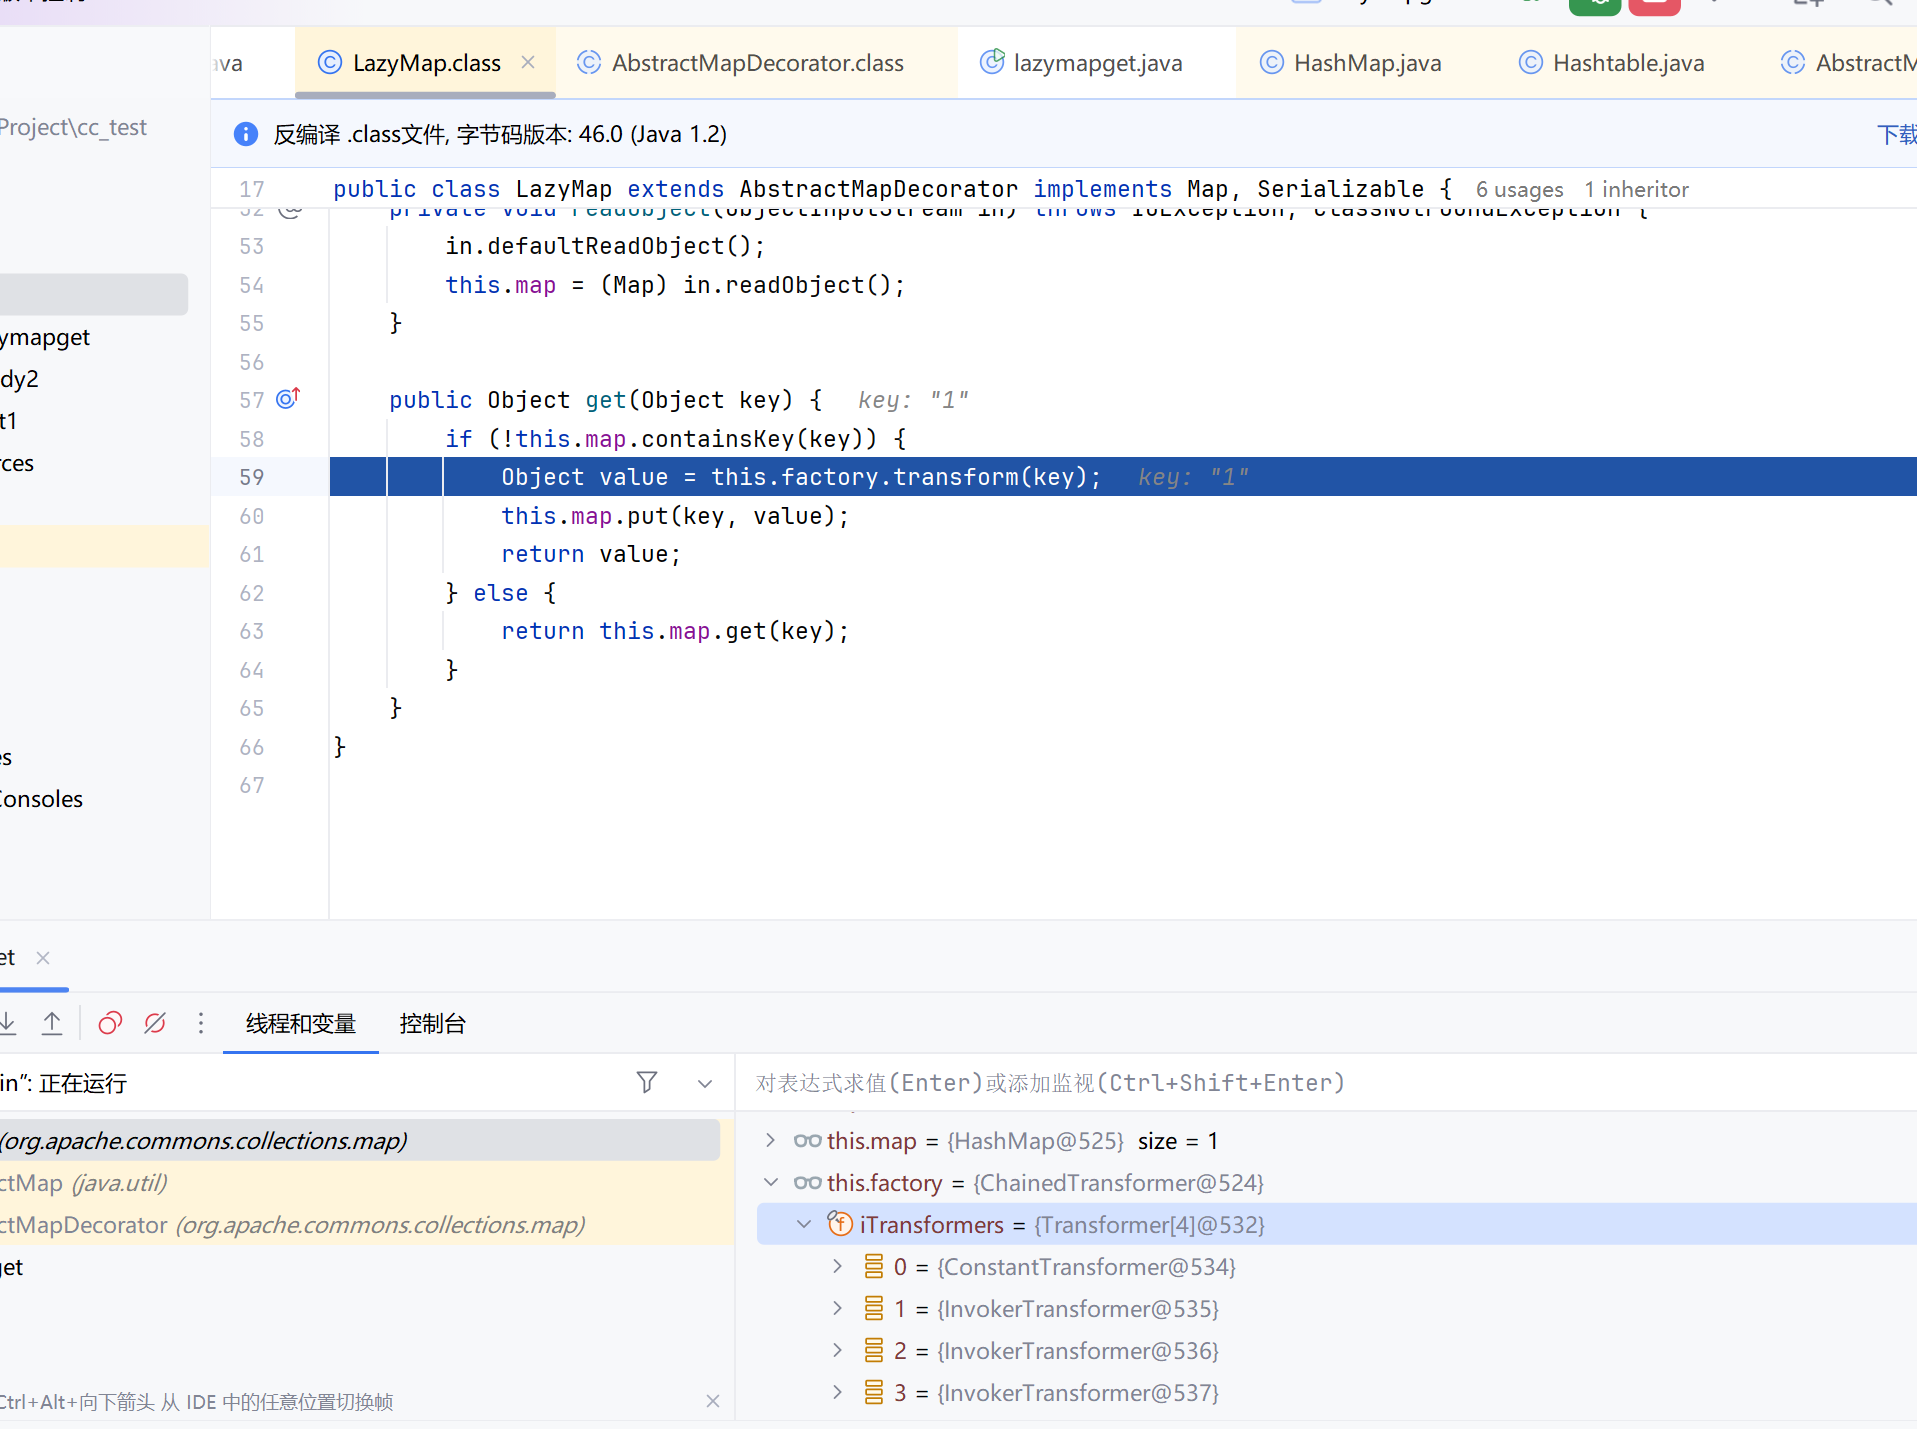
Task: Select Consoles item in project tree
Action: 41,799
